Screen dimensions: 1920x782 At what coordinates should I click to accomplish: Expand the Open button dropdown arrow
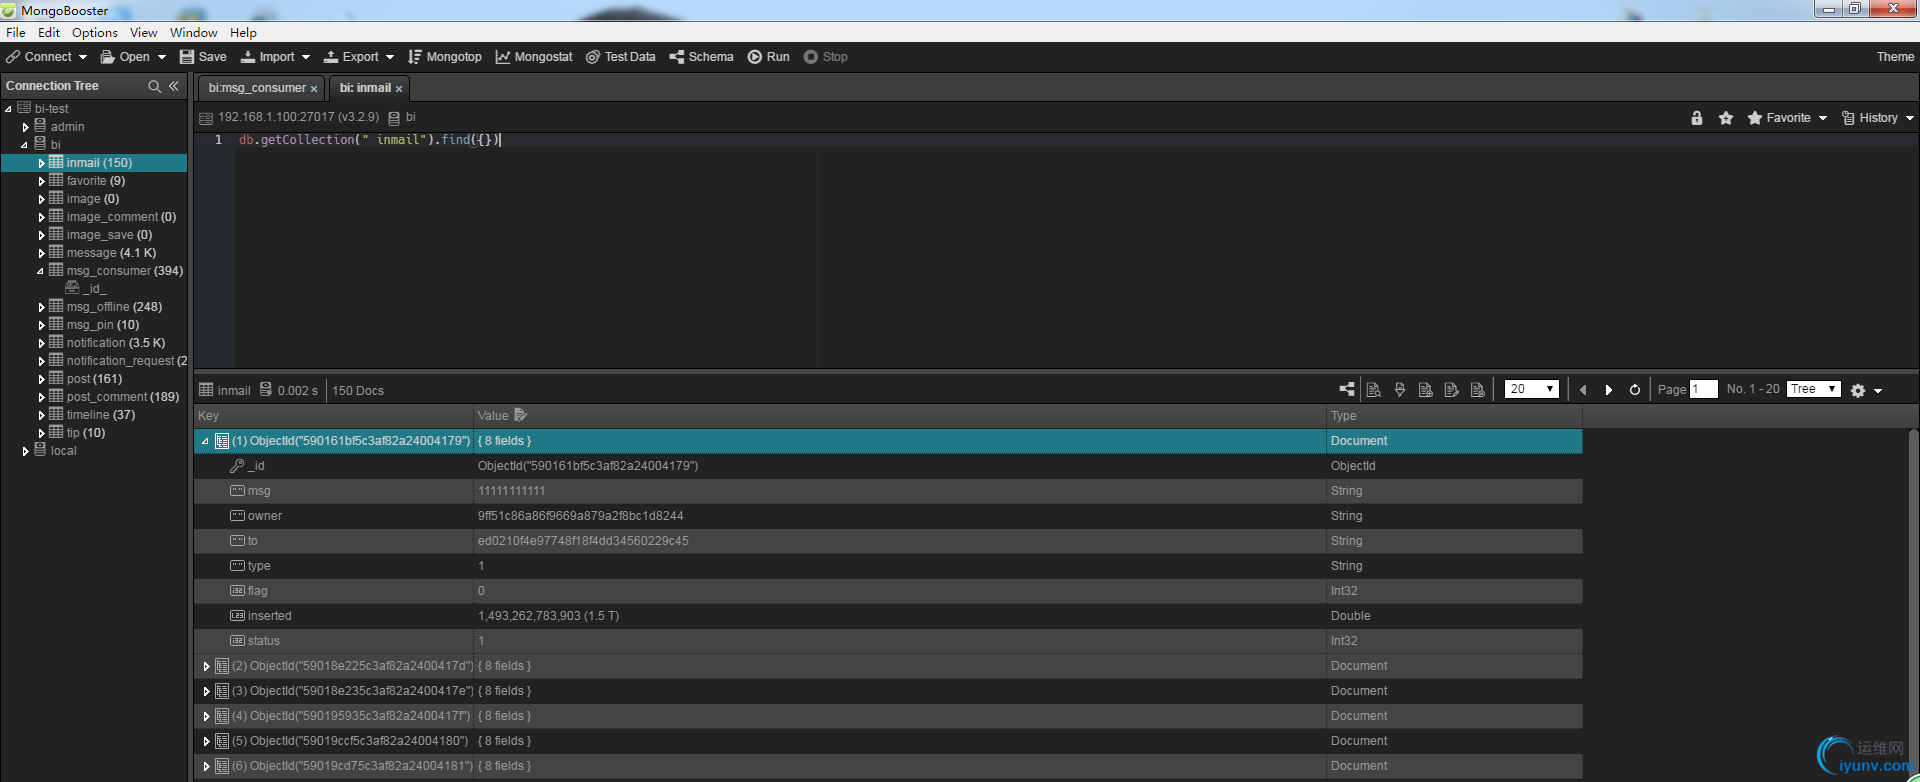[162, 57]
